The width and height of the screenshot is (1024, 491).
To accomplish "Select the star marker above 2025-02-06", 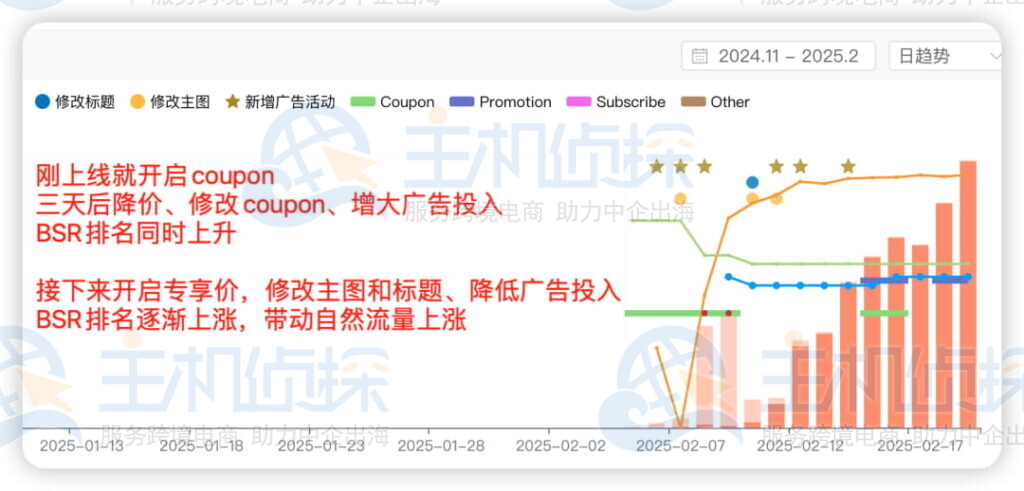I will (x=656, y=166).
